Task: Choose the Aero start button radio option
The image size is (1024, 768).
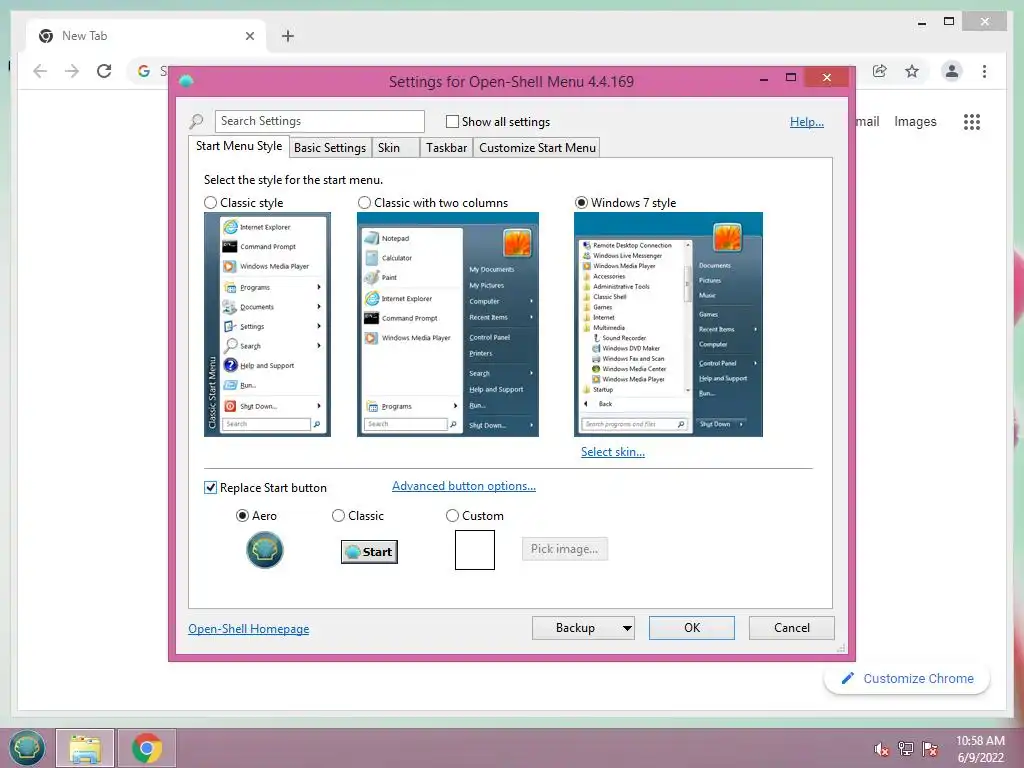Action: (242, 515)
